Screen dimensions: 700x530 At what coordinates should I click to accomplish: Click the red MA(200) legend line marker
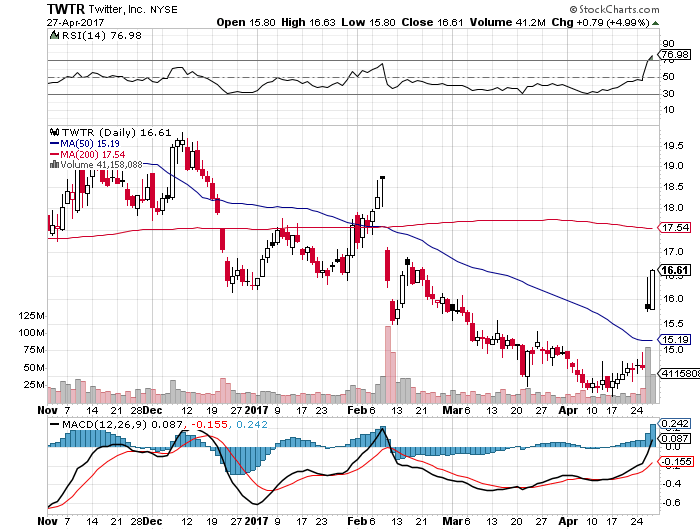(x=53, y=154)
